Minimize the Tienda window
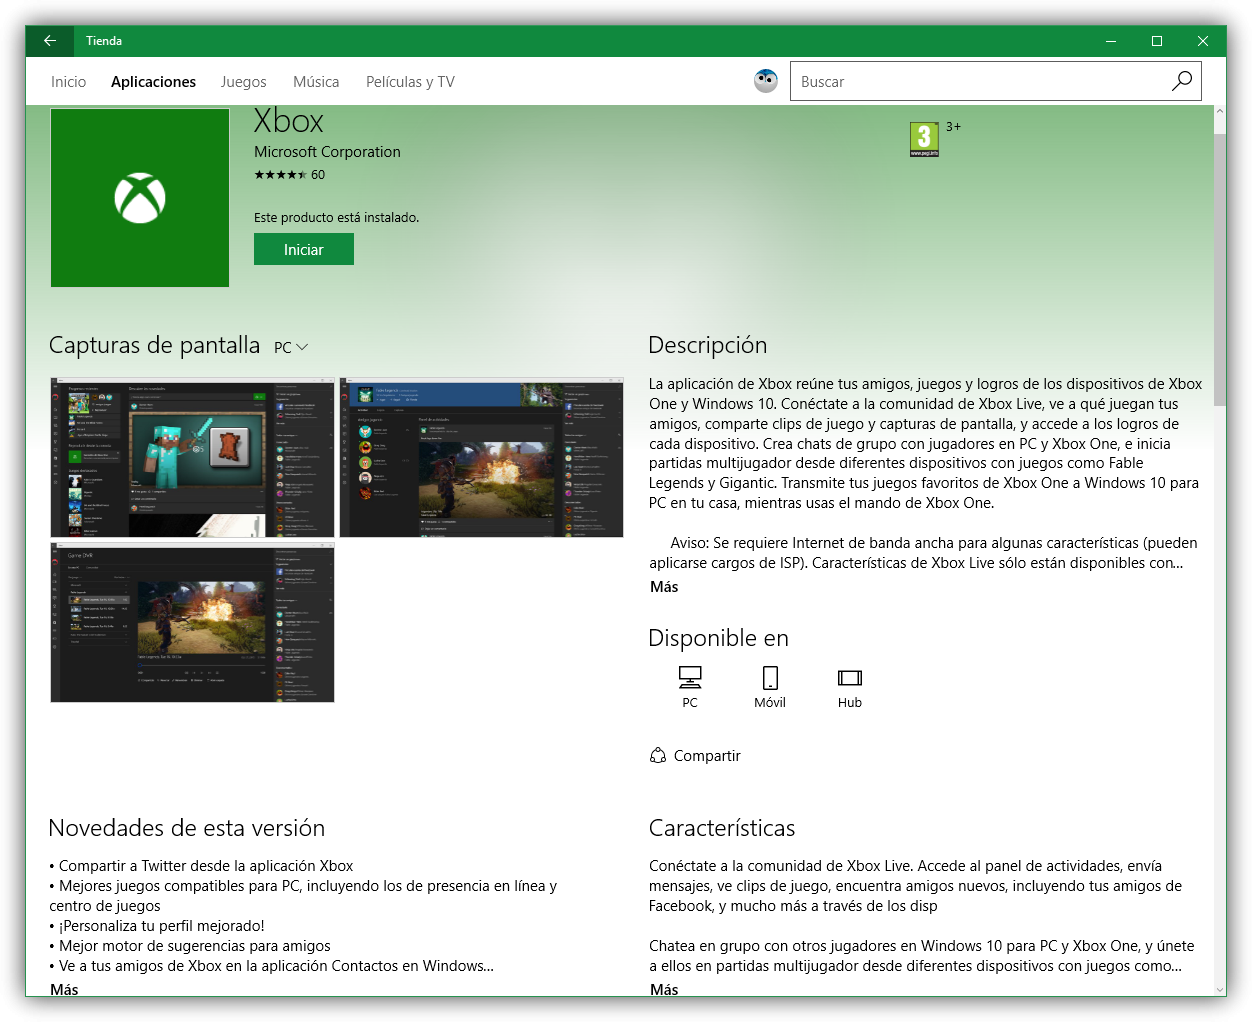 pos(1110,41)
